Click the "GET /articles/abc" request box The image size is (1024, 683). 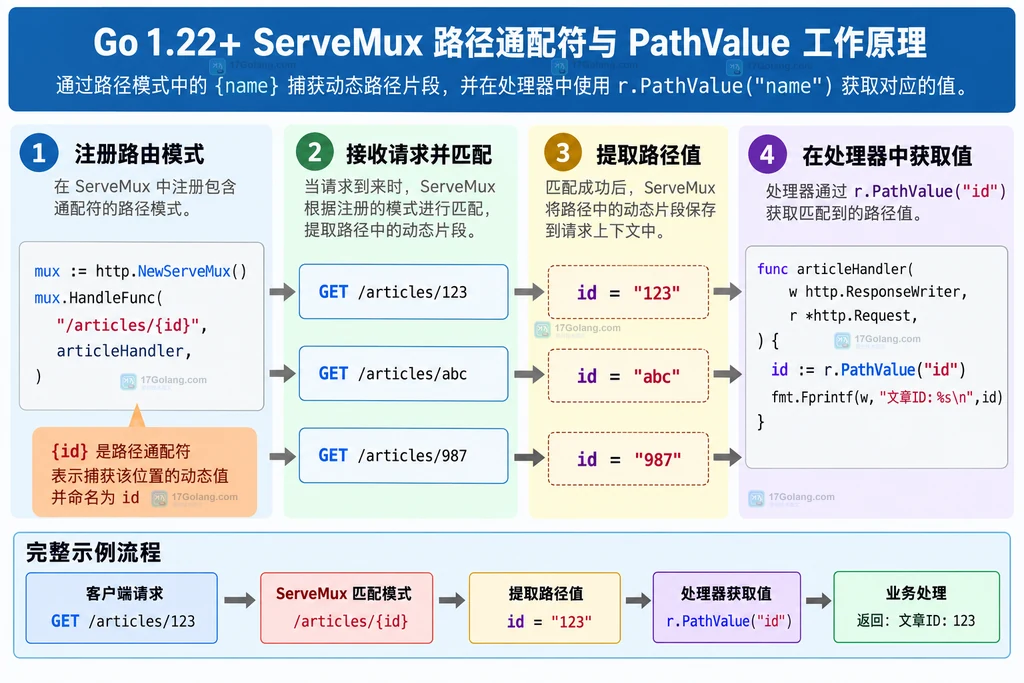pos(404,373)
